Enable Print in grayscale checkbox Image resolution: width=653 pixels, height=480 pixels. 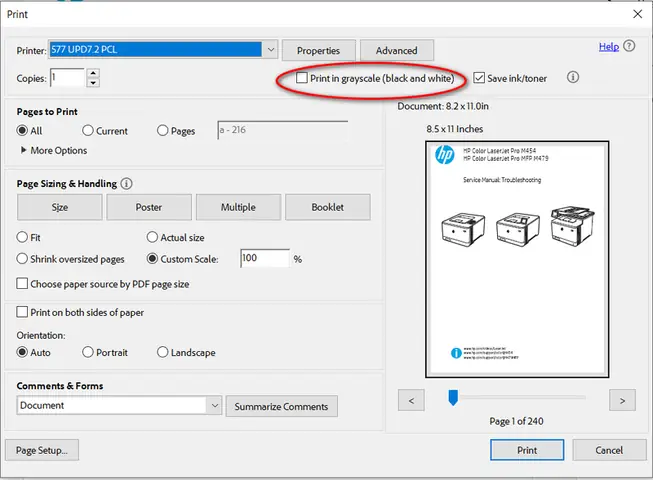pos(302,78)
